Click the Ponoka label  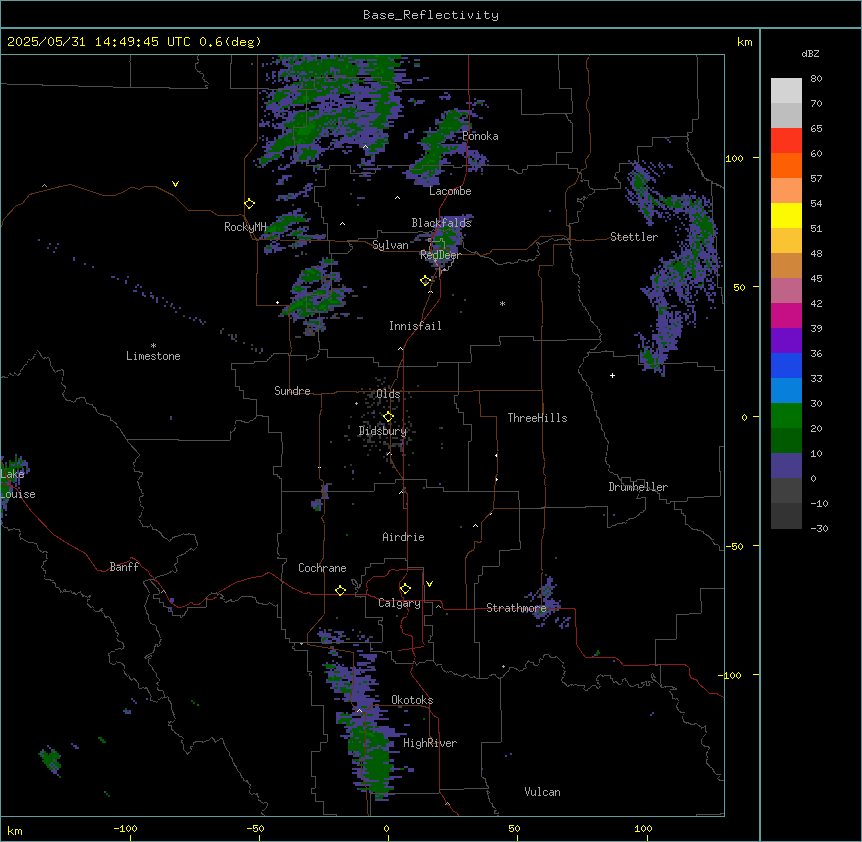click(x=480, y=136)
